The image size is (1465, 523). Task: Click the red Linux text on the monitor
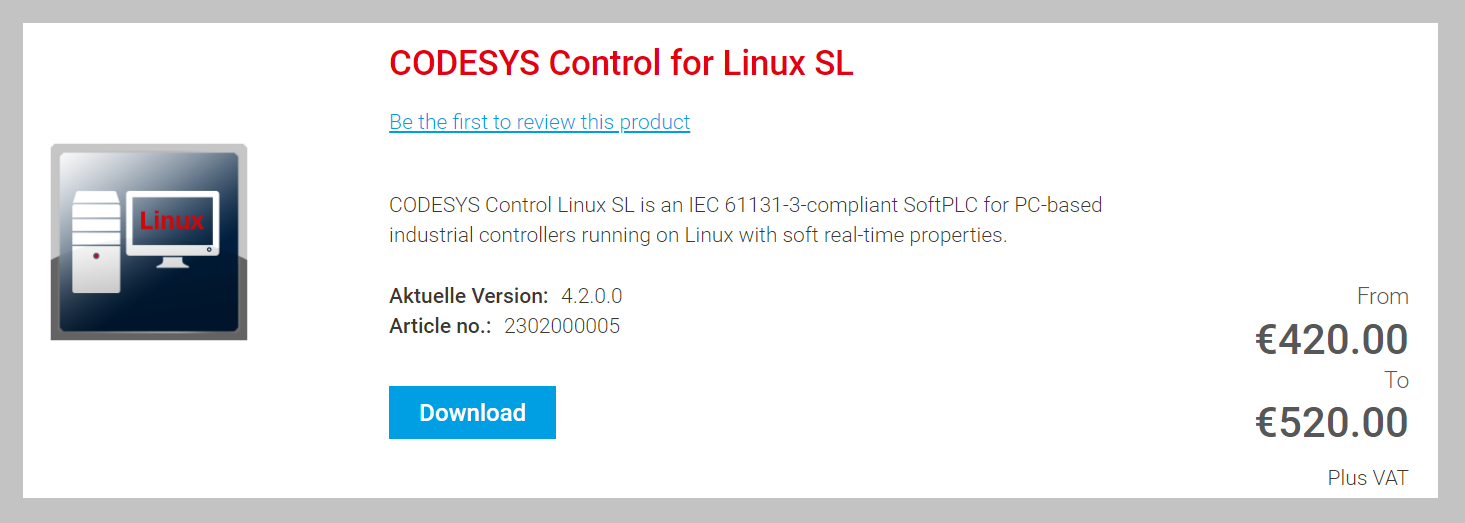click(172, 221)
